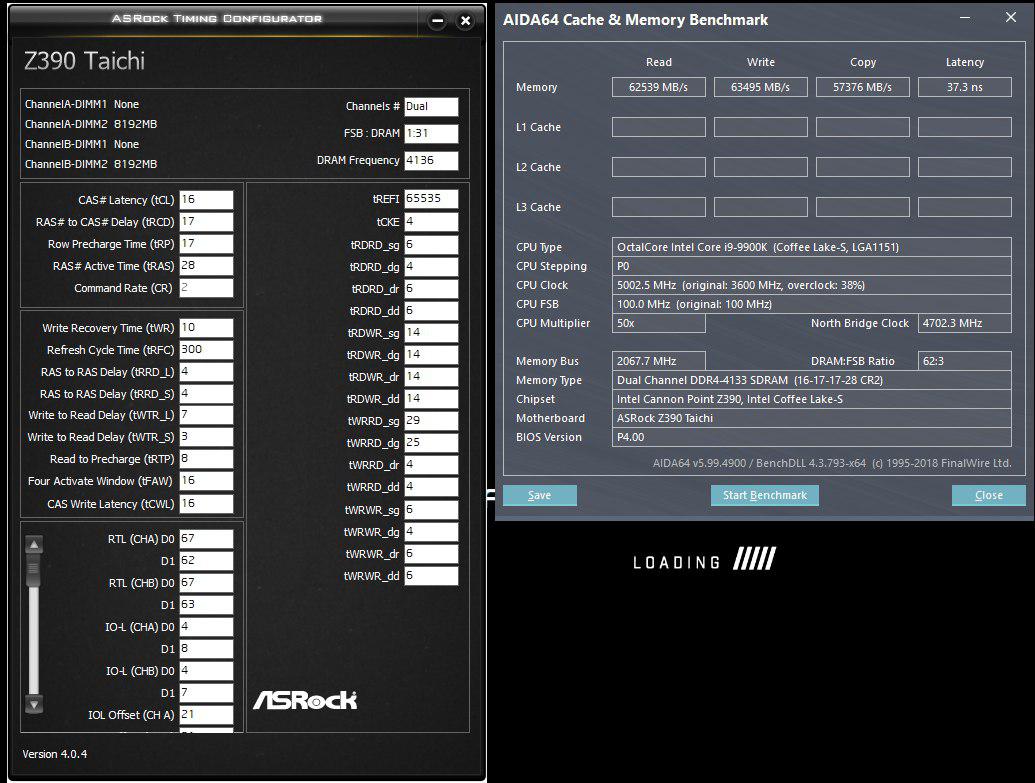Click IO-L (CHA) D0 field

(x=206, y=627)
